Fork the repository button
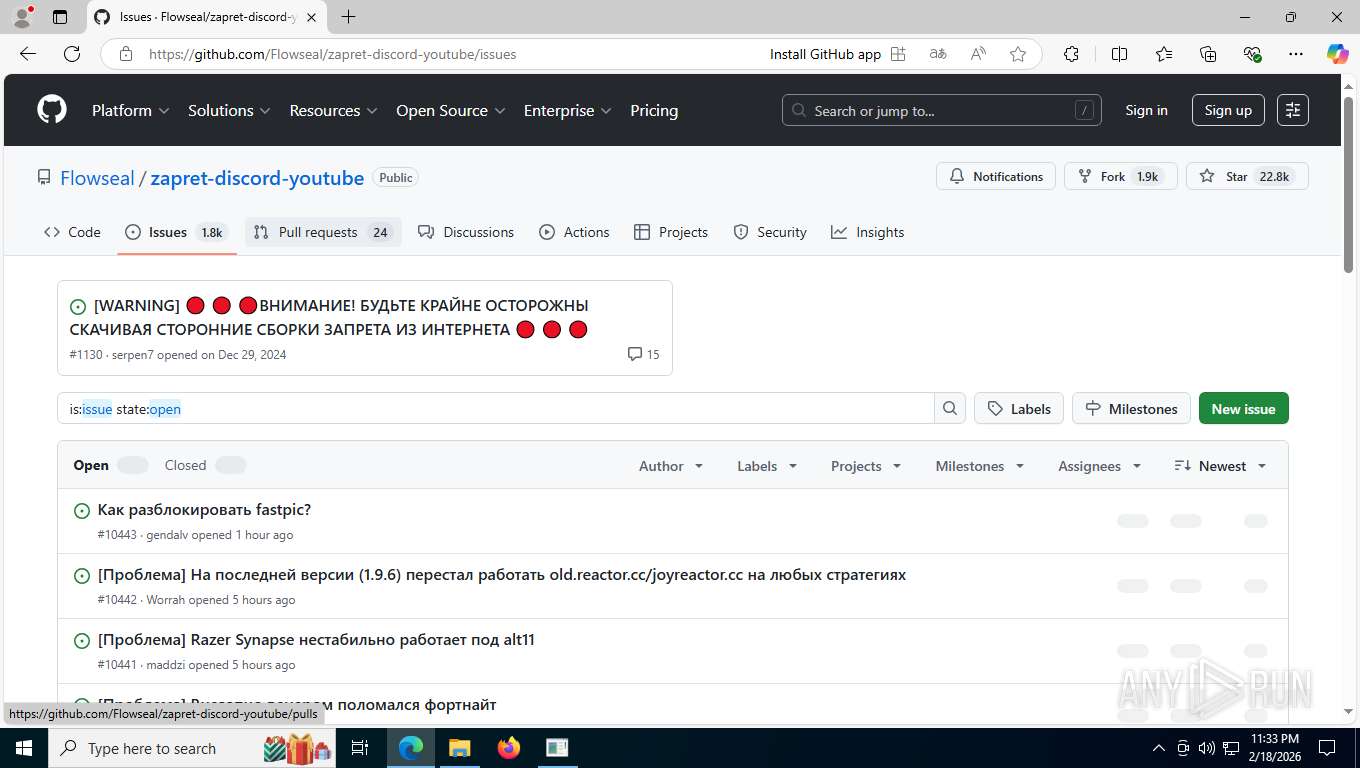Image resolution: width=1360 pixels, height=768 pixels. [x=1120, y=176]
